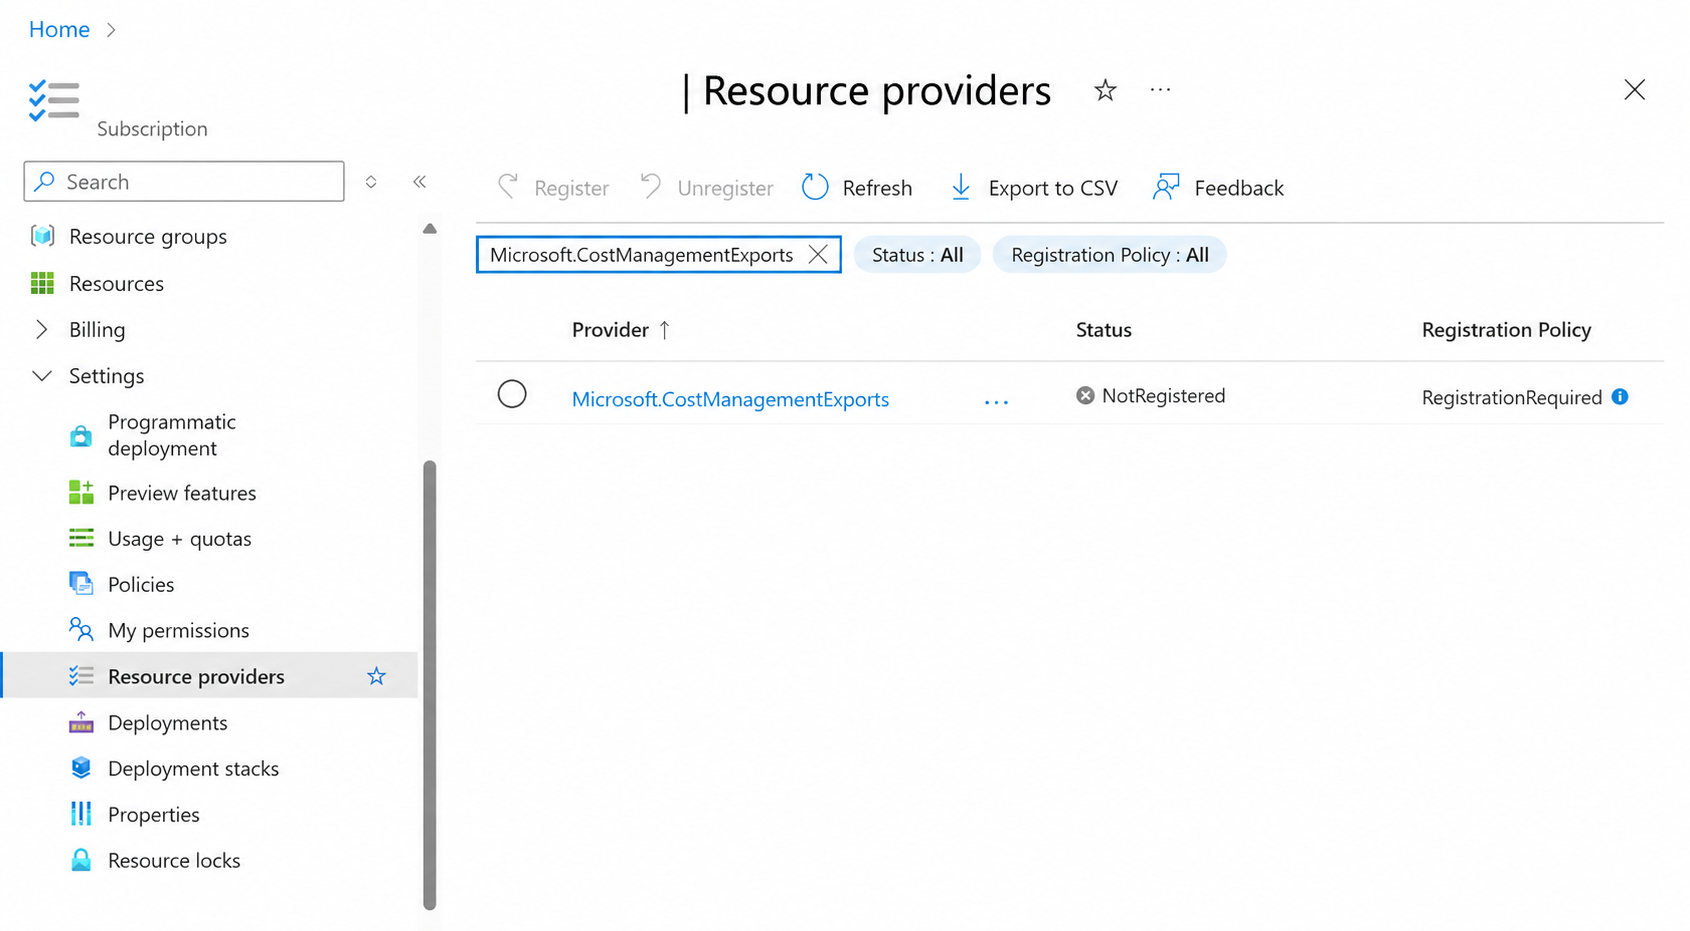This screenshot has height=931, width=1690.
Task: Click the Home breadcrumb link
Action: 59,30
